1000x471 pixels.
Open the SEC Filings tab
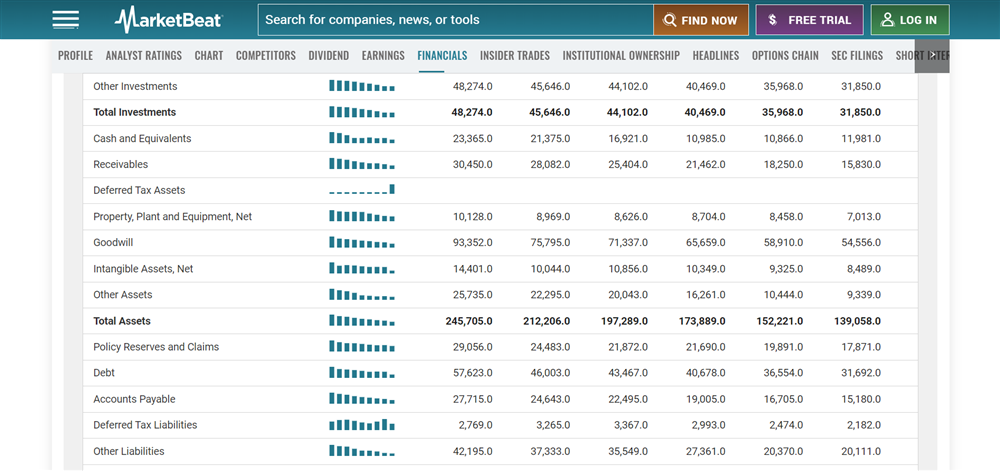tap(859, 56)
